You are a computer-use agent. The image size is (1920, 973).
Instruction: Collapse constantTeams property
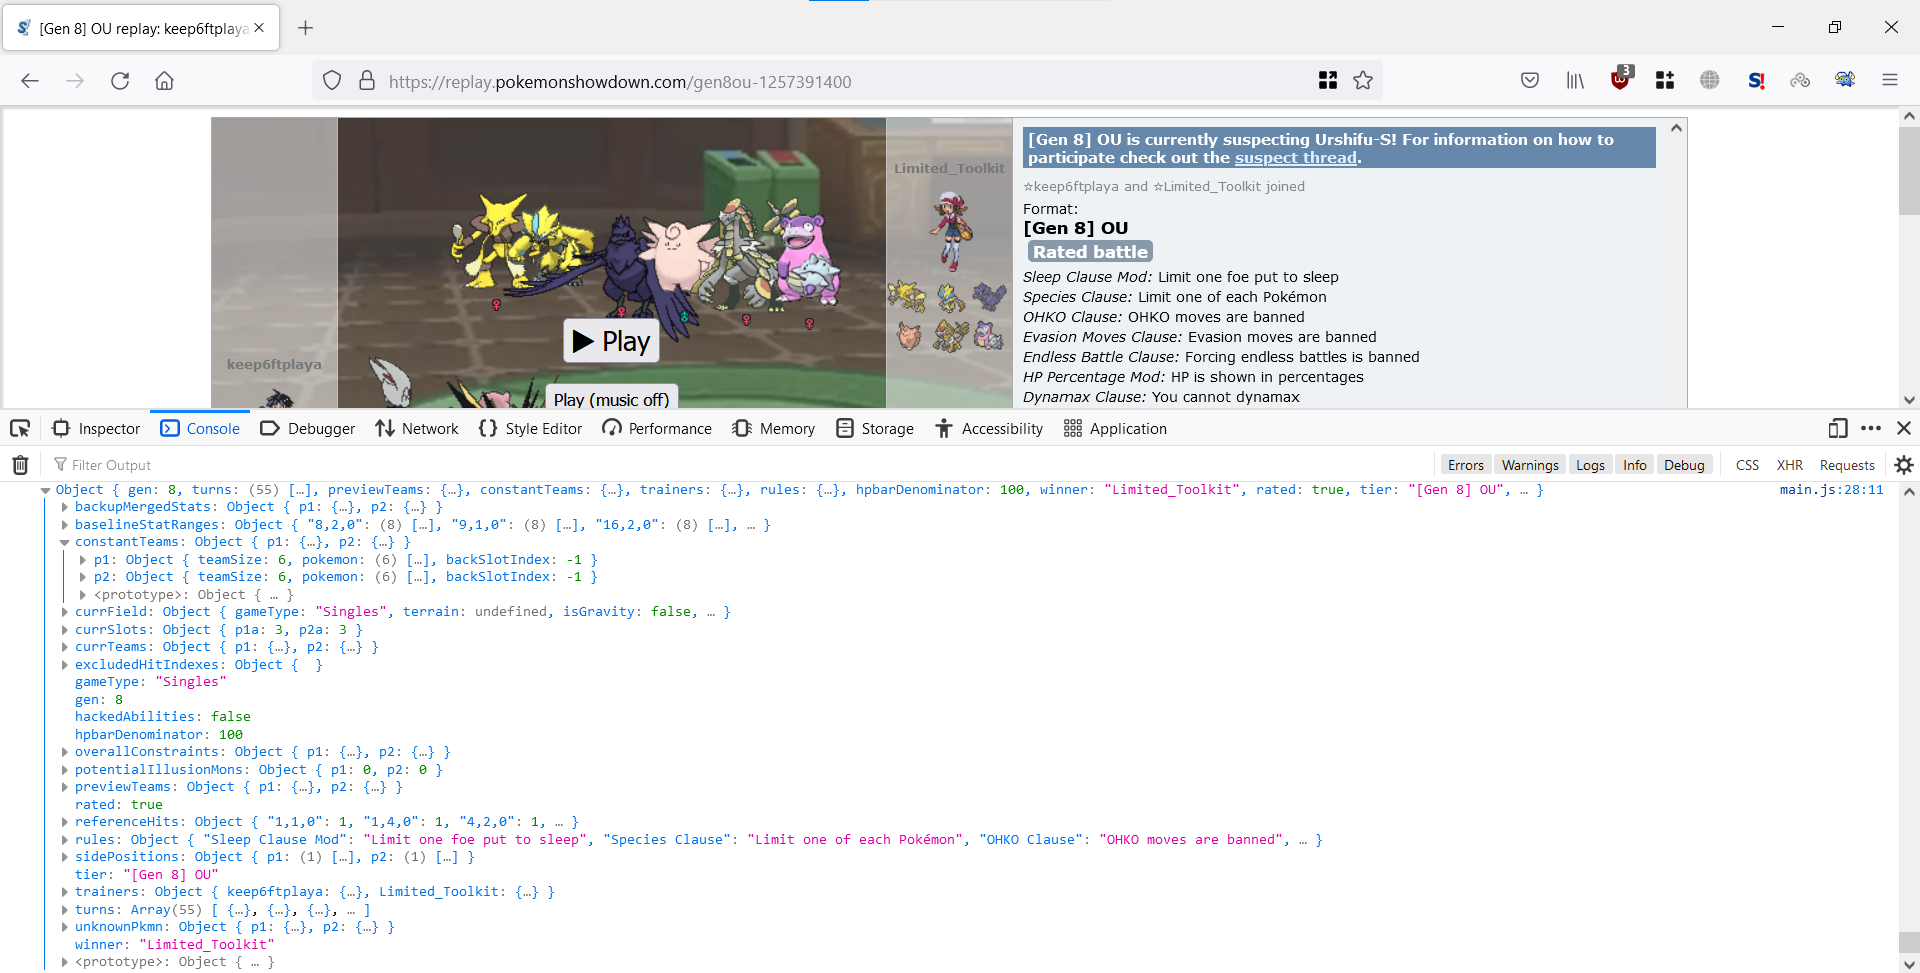(x=65, y=542)
